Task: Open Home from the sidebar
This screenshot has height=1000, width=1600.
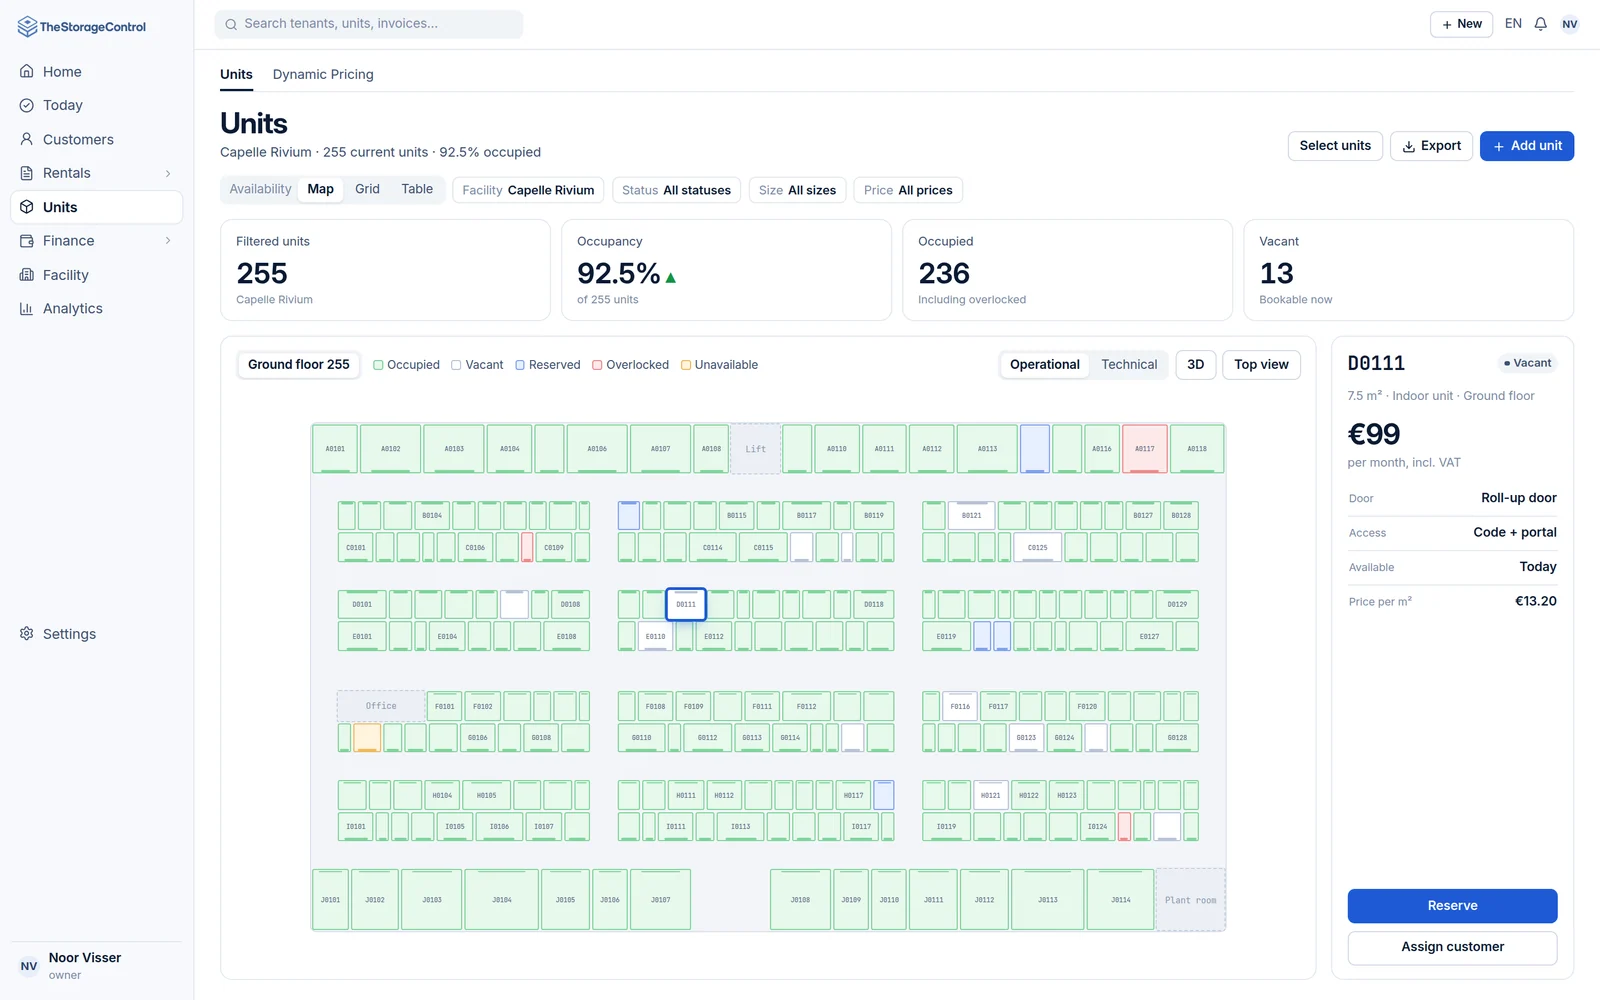Action: 96,72
